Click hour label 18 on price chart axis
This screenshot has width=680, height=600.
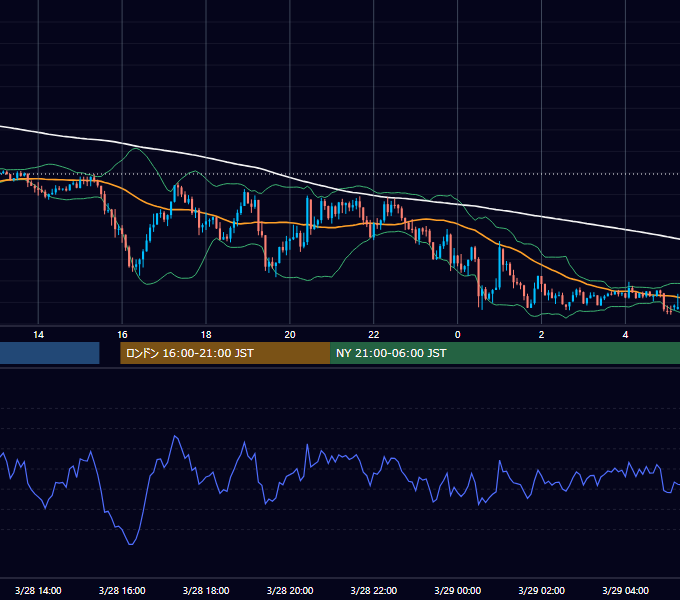coord(206,335)
